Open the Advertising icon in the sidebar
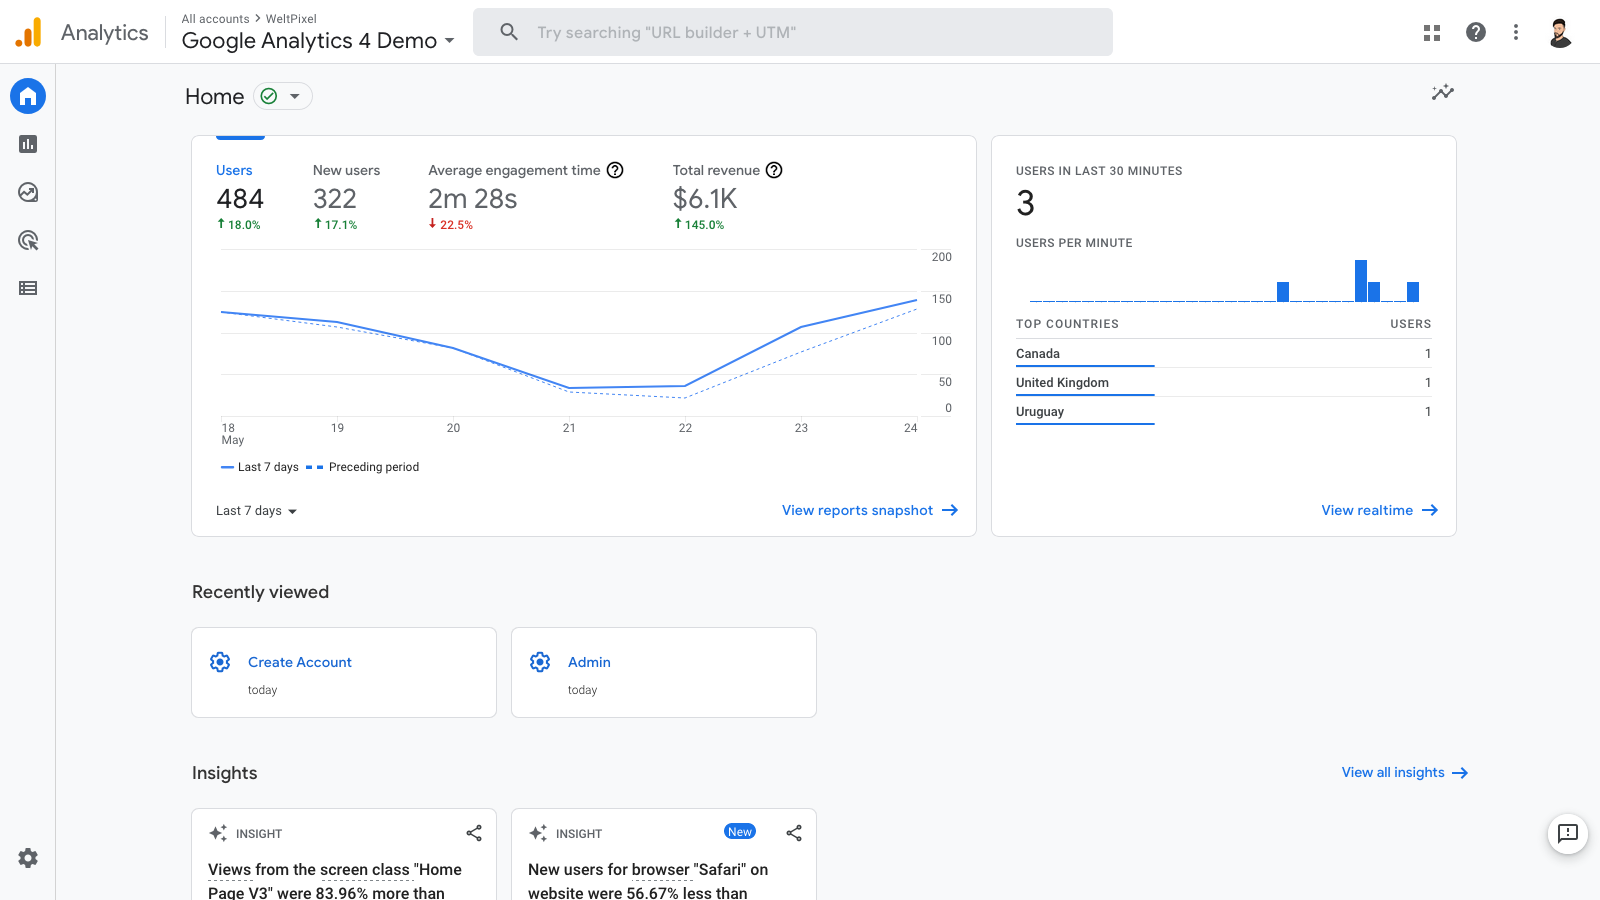Viewport: 1600px width, 900px height. [28, 240]
